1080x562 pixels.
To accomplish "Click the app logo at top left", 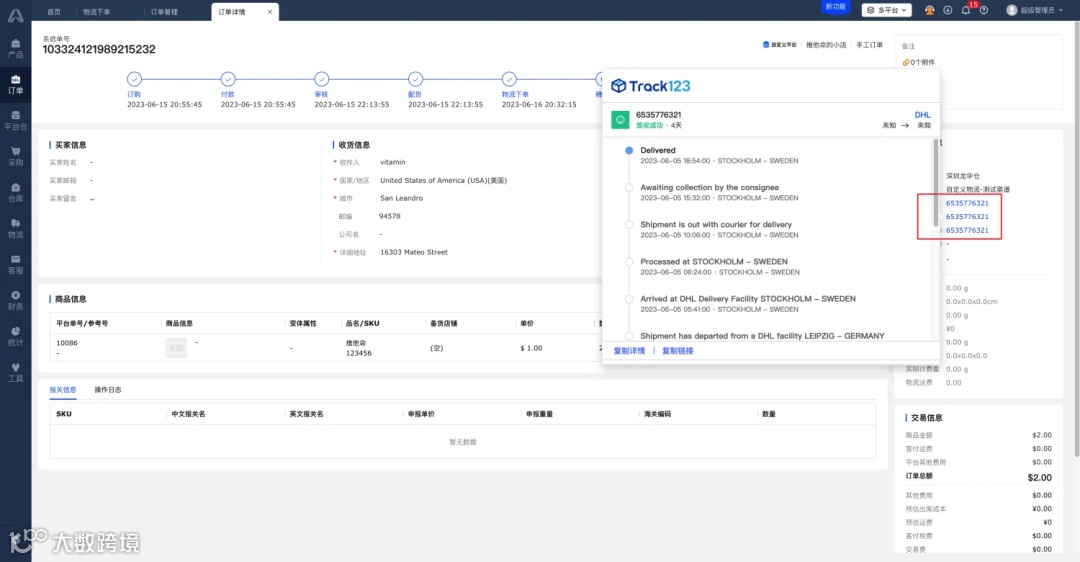I will pyautogui.click(x=15, y=14).
